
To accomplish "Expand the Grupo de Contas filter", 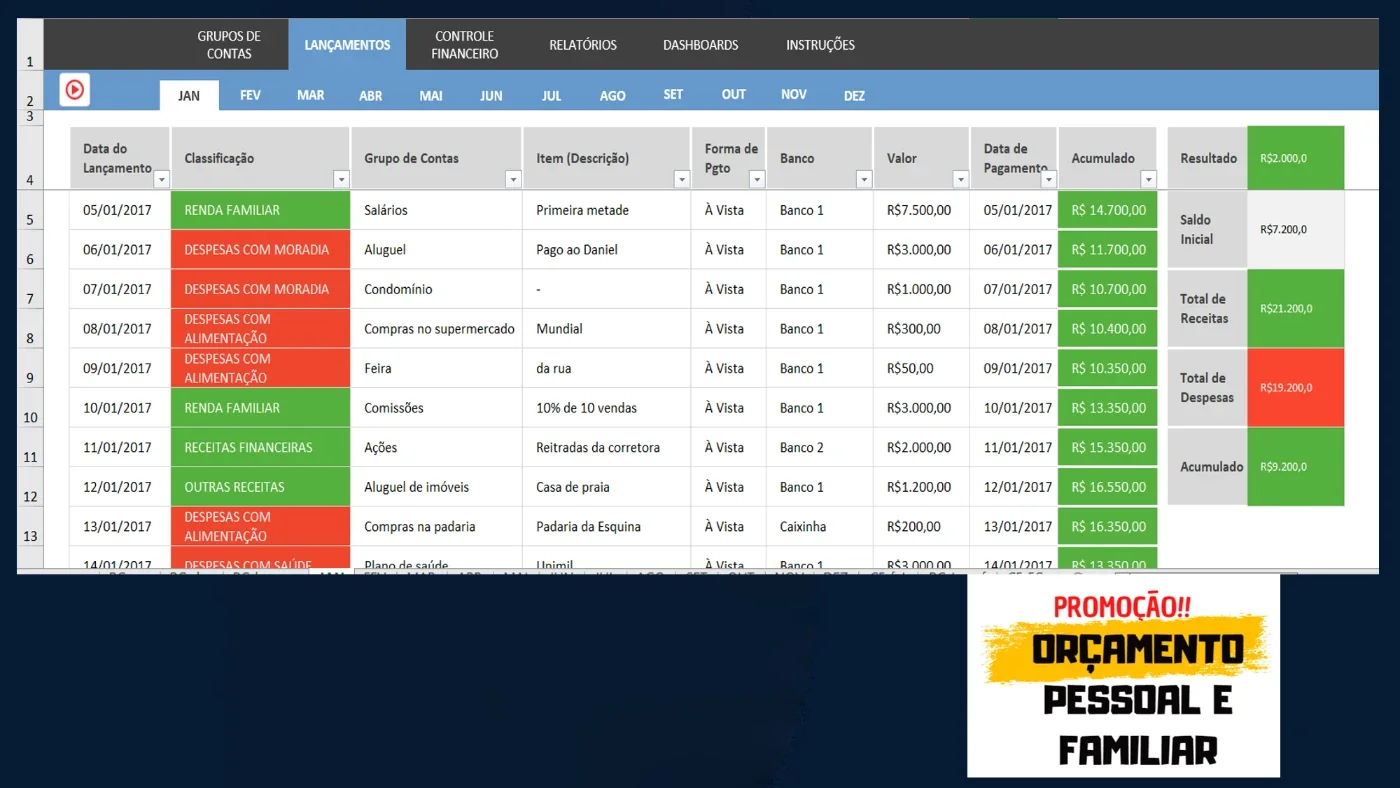I will 513,180.
